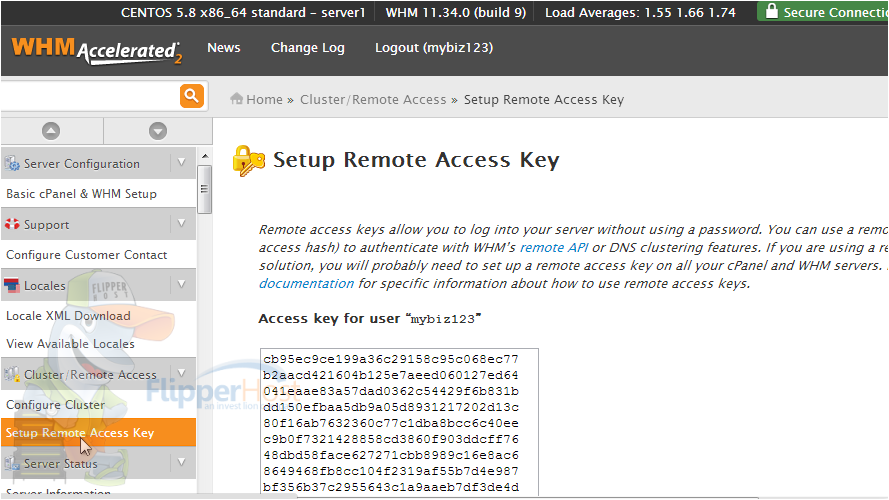The width and height of the screenshot is (889, 500).
Task: Open the Change Log menu item
Action: click(x=307, y=48)
